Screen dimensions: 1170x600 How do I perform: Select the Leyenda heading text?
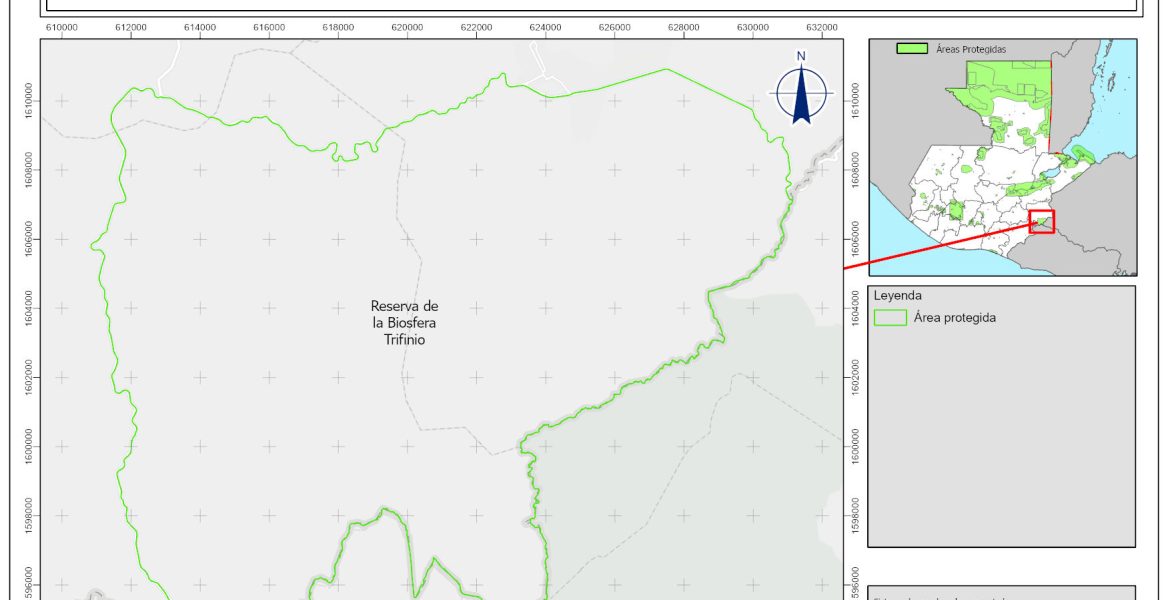[897, 296]
